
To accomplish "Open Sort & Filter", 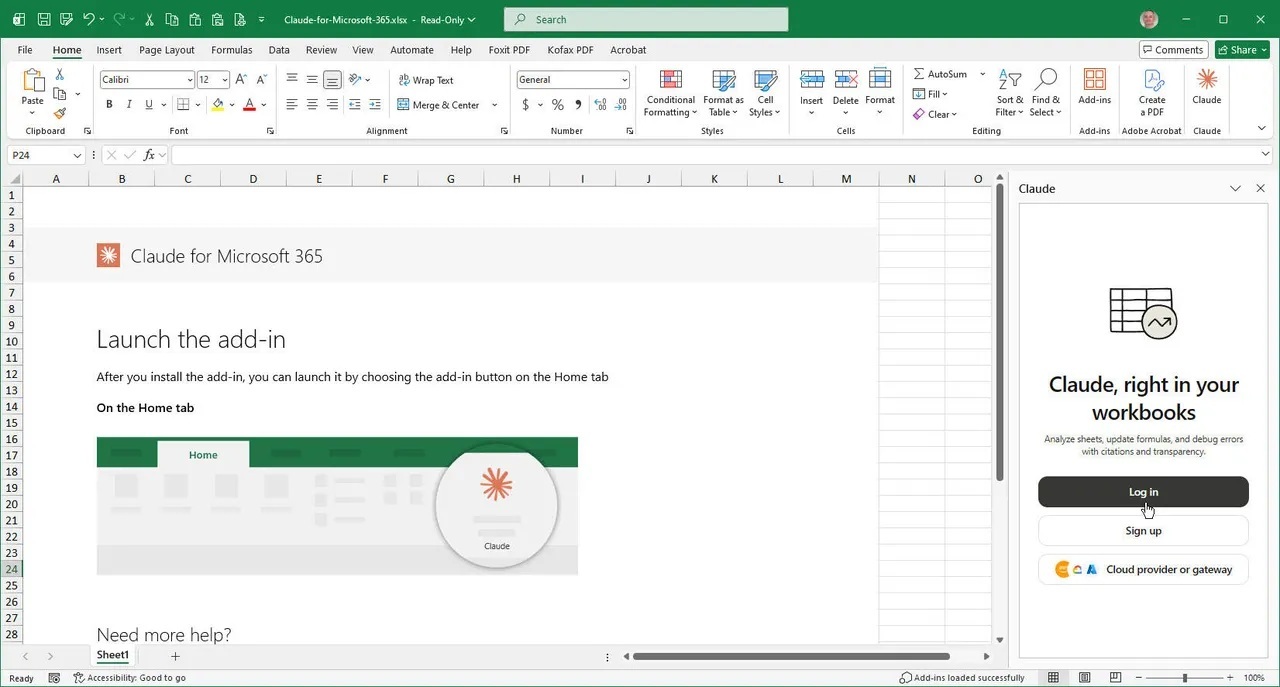I will (1010, 93).
